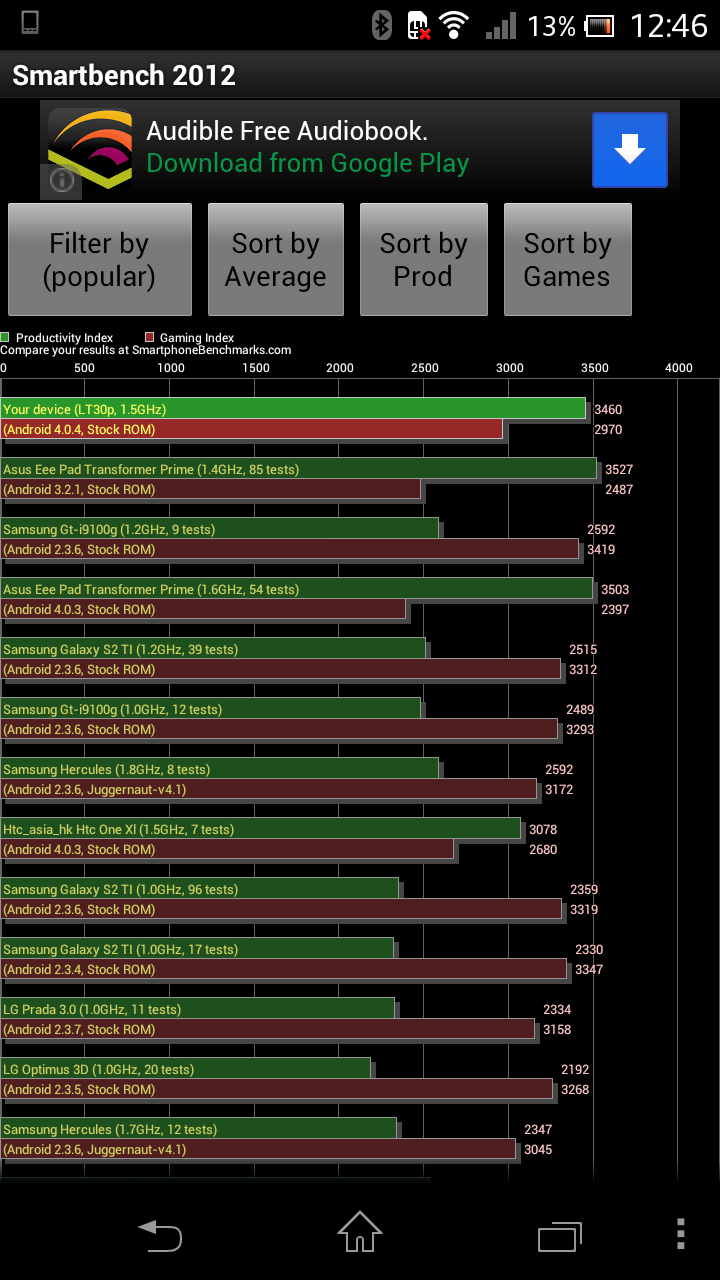This screenshot has width=720, height=1280.
Task: Select the Sort by Prod button
Action: pyautogui.click(x=424, y=260)
